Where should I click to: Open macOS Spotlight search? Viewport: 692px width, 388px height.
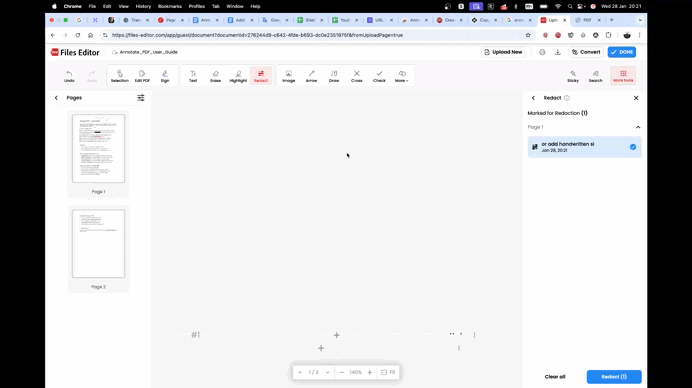click(x=570, y=6)
